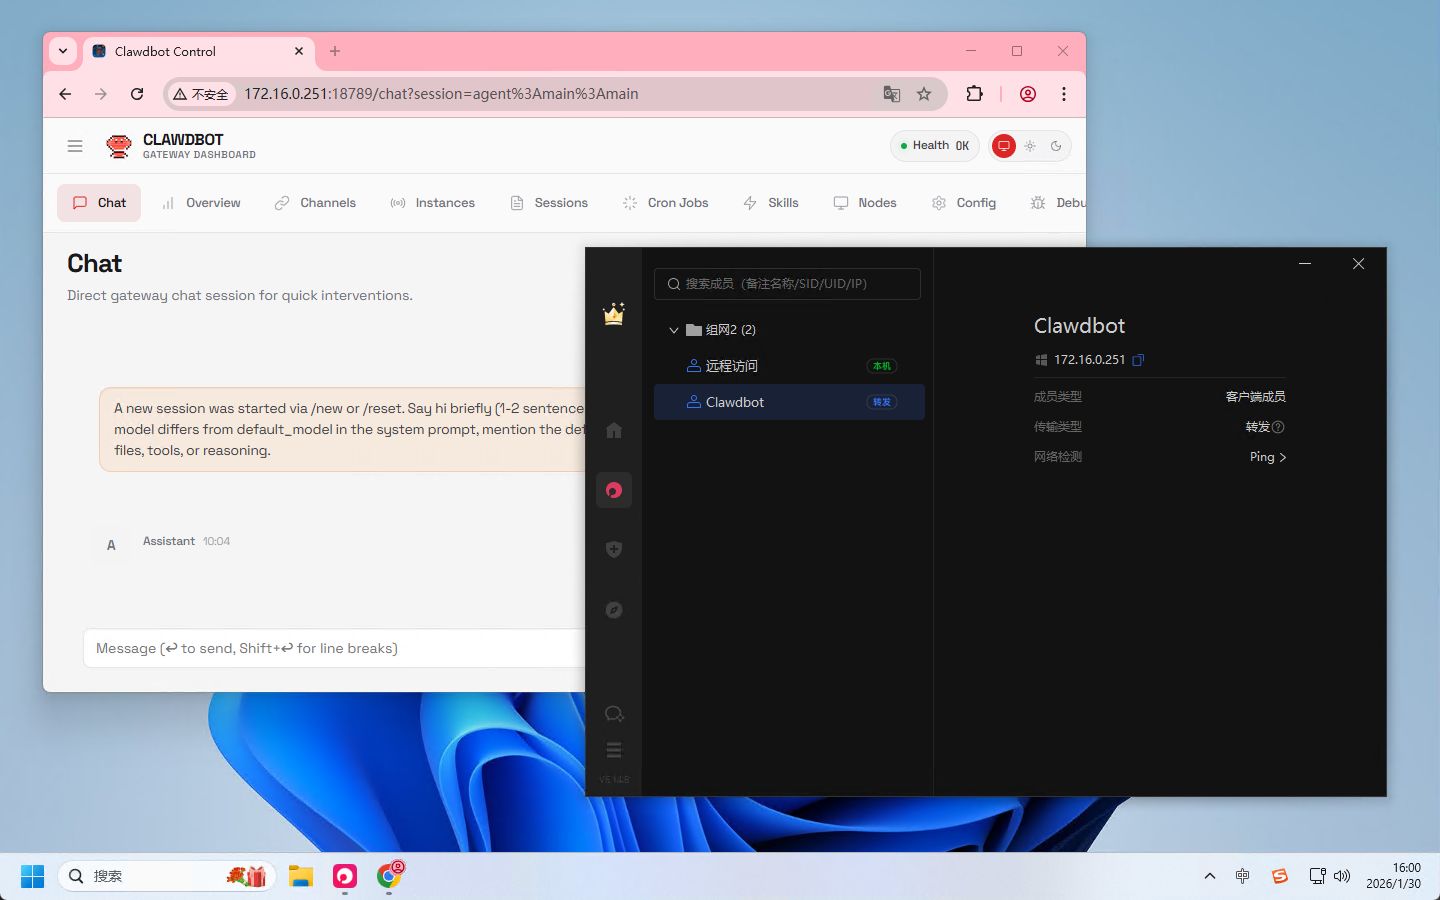This screenshot has height=900, width=1440.
Task: Click the blue 转发 badge on Clawdbot
Action: [882, 402]
